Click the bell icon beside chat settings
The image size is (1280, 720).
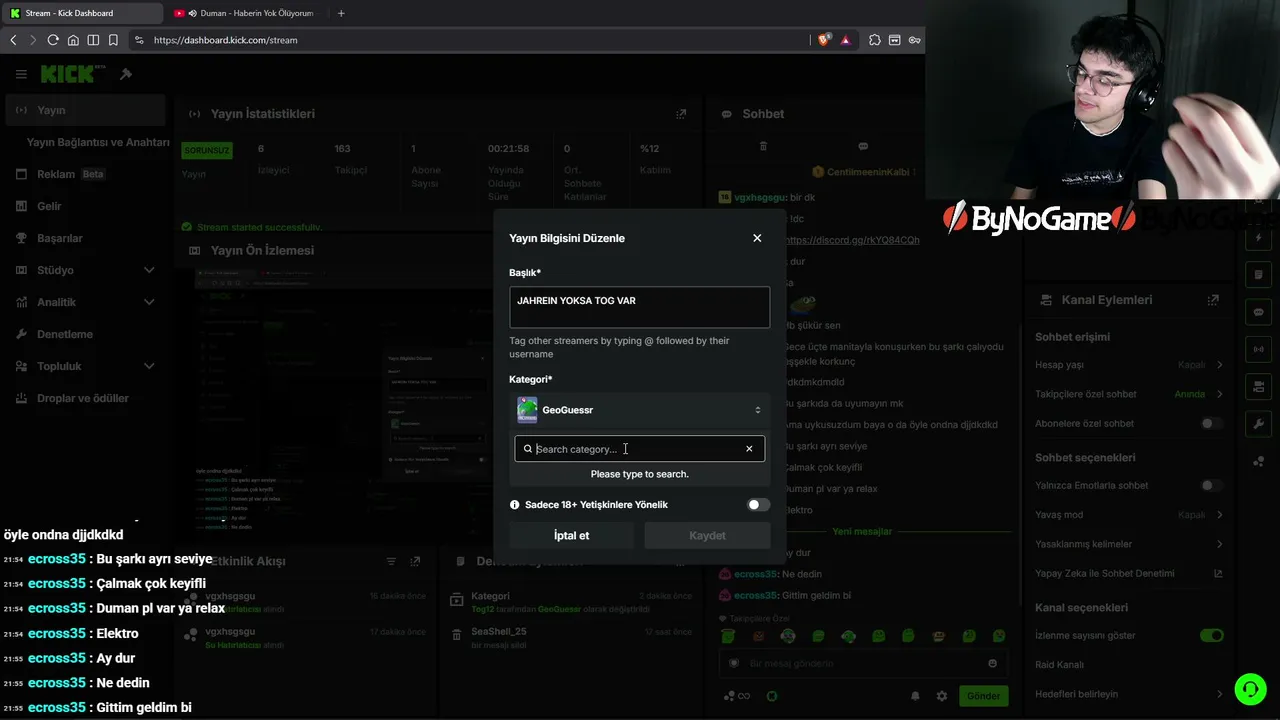pos(915,696)
